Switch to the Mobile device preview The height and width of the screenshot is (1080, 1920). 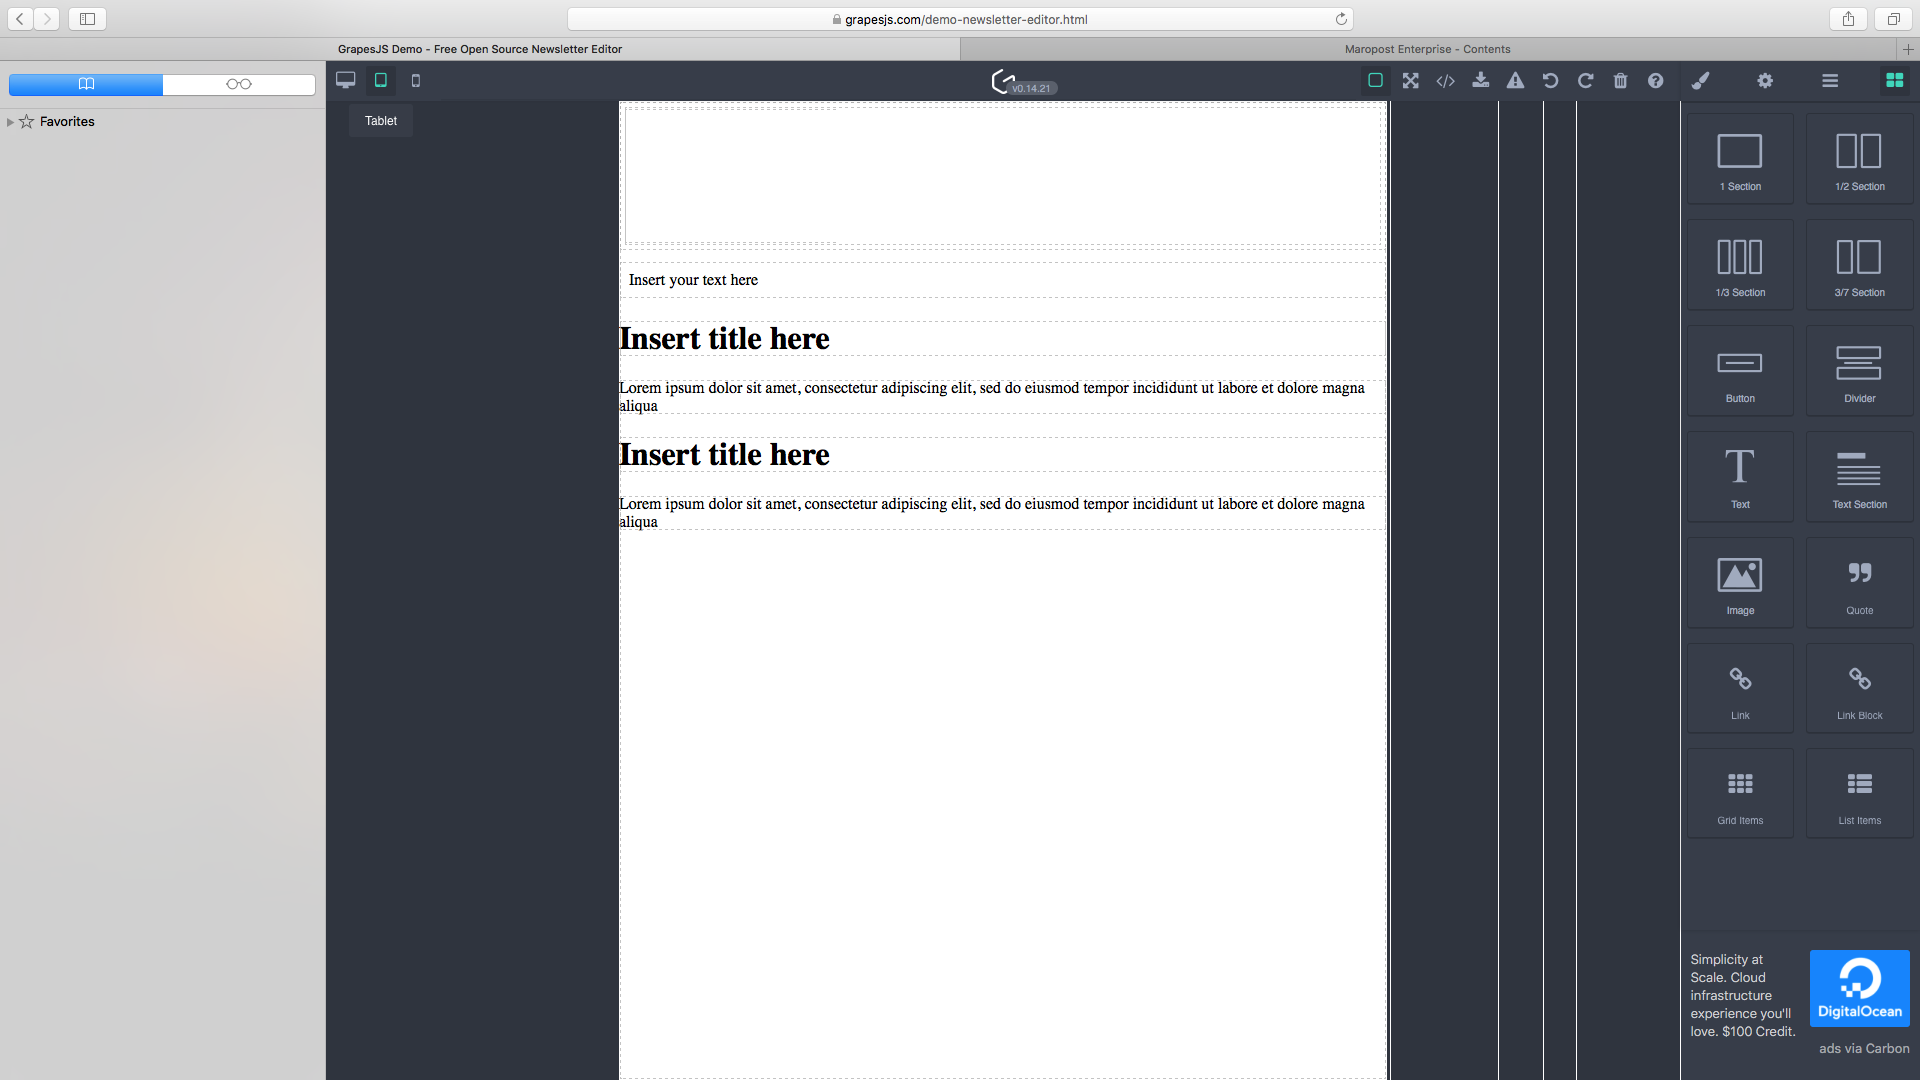point(416,81)
